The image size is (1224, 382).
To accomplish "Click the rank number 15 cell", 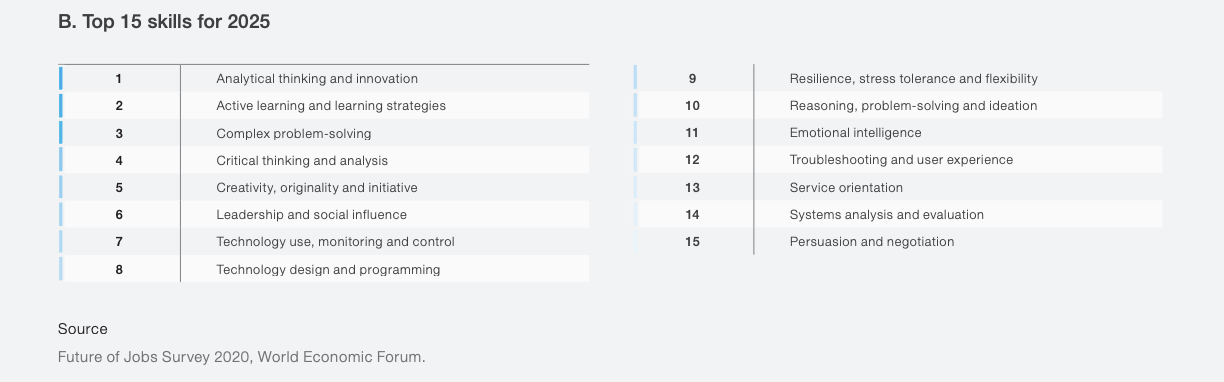I will click(693, 241).
